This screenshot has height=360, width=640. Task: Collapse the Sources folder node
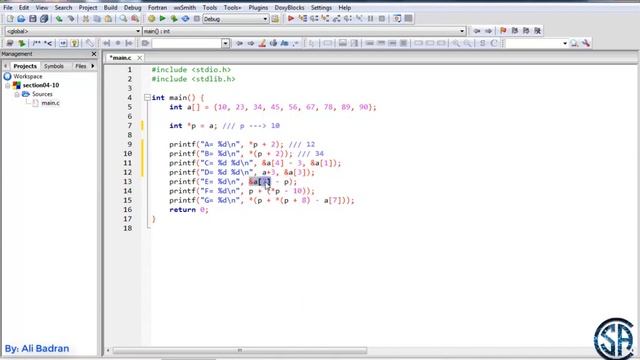(17, 94)
